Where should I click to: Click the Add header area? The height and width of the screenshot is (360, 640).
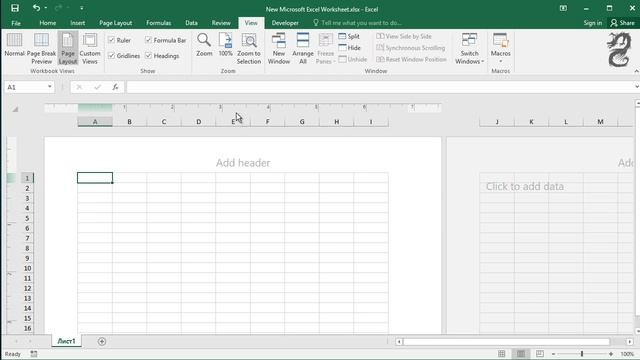(243, 163)
